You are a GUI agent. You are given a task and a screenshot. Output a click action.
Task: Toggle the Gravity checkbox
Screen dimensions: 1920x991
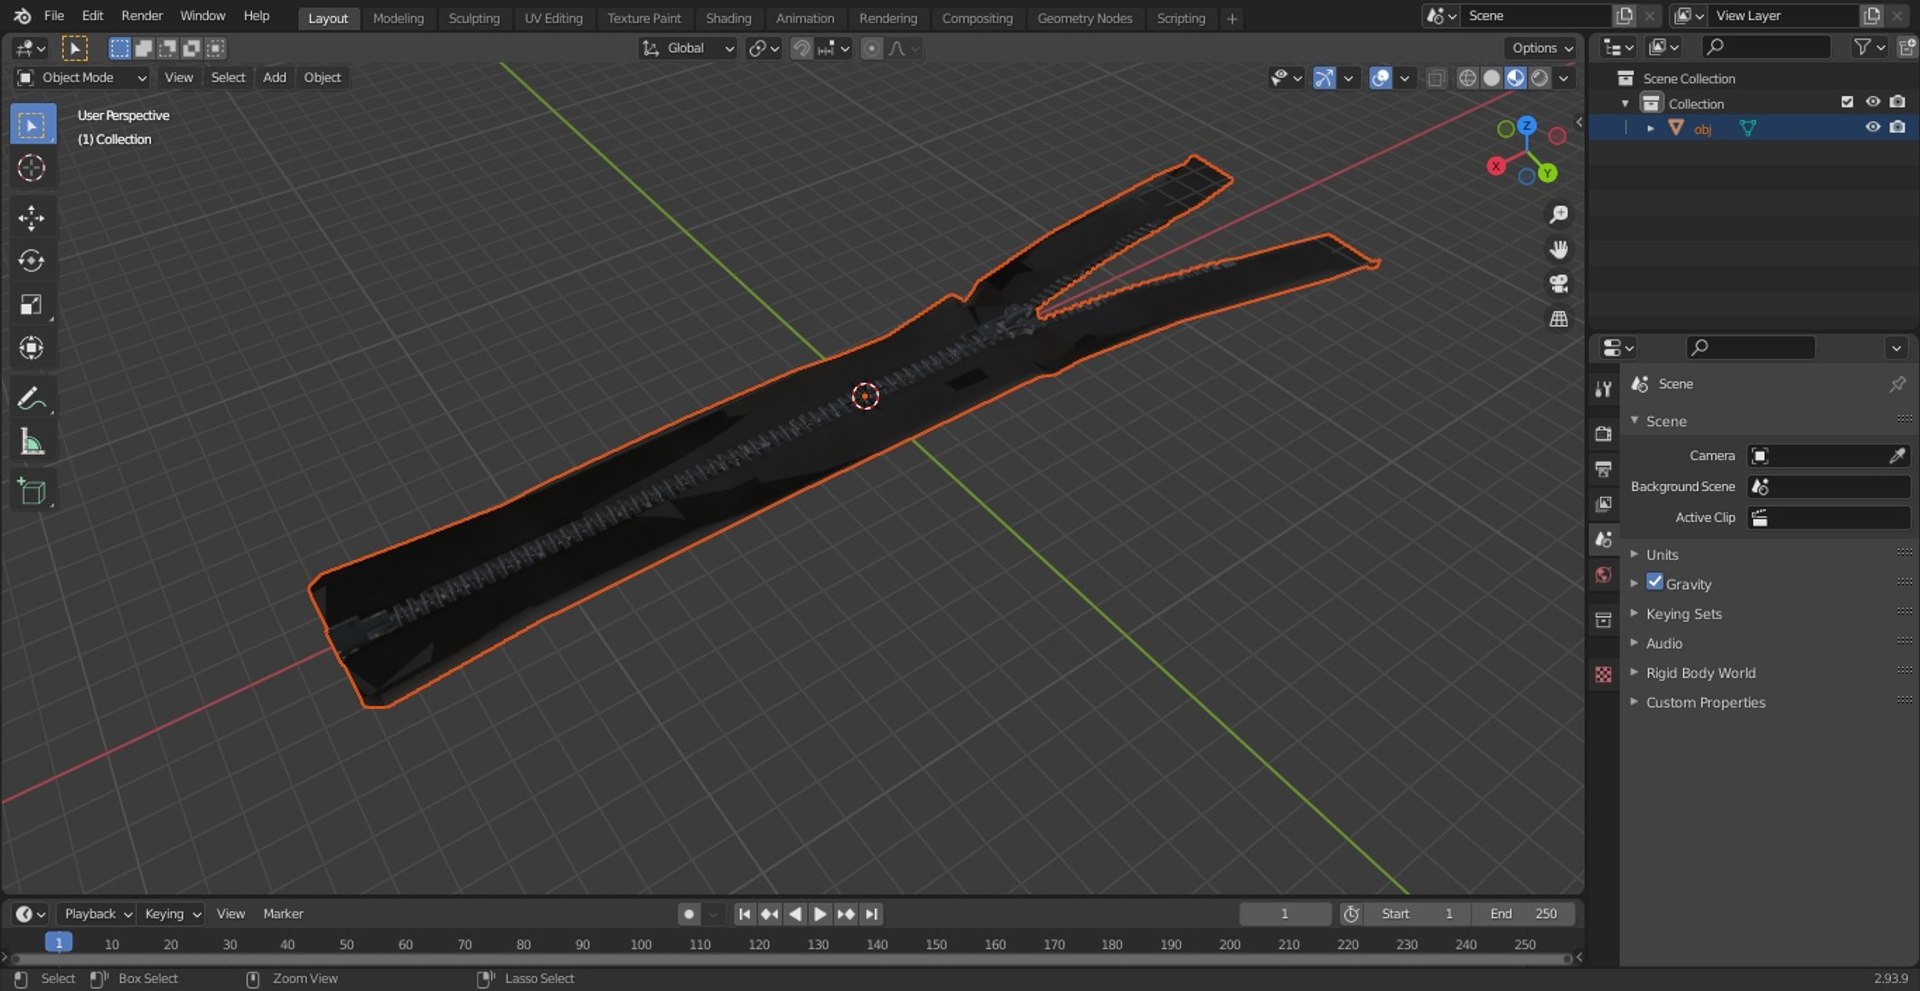1655,582
